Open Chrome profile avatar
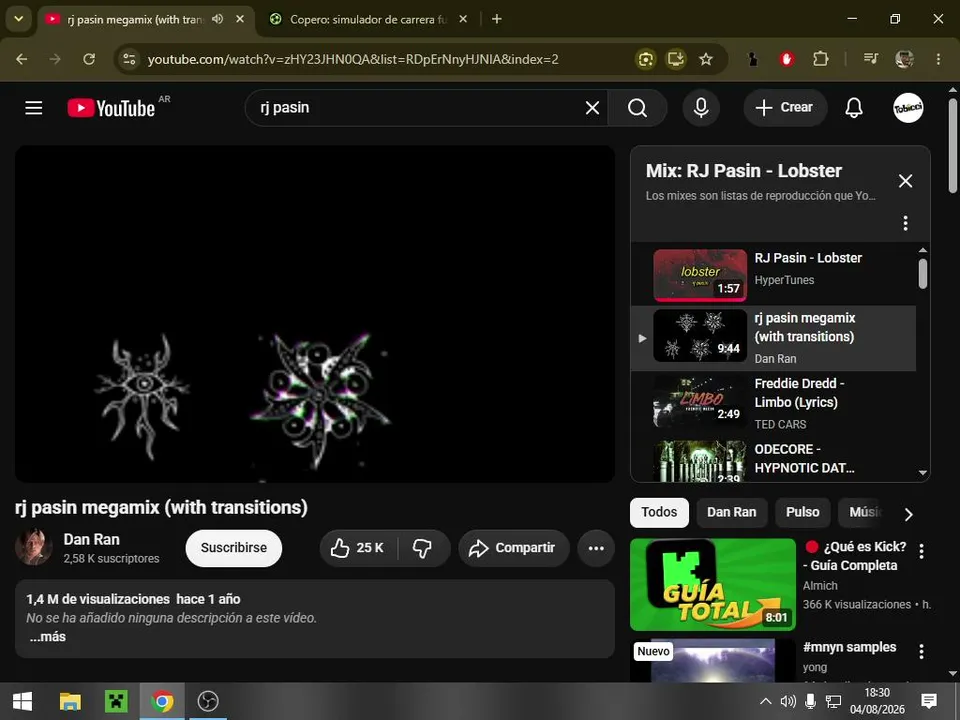This screenshot has height=720, width=960. (x=904, y=59)
